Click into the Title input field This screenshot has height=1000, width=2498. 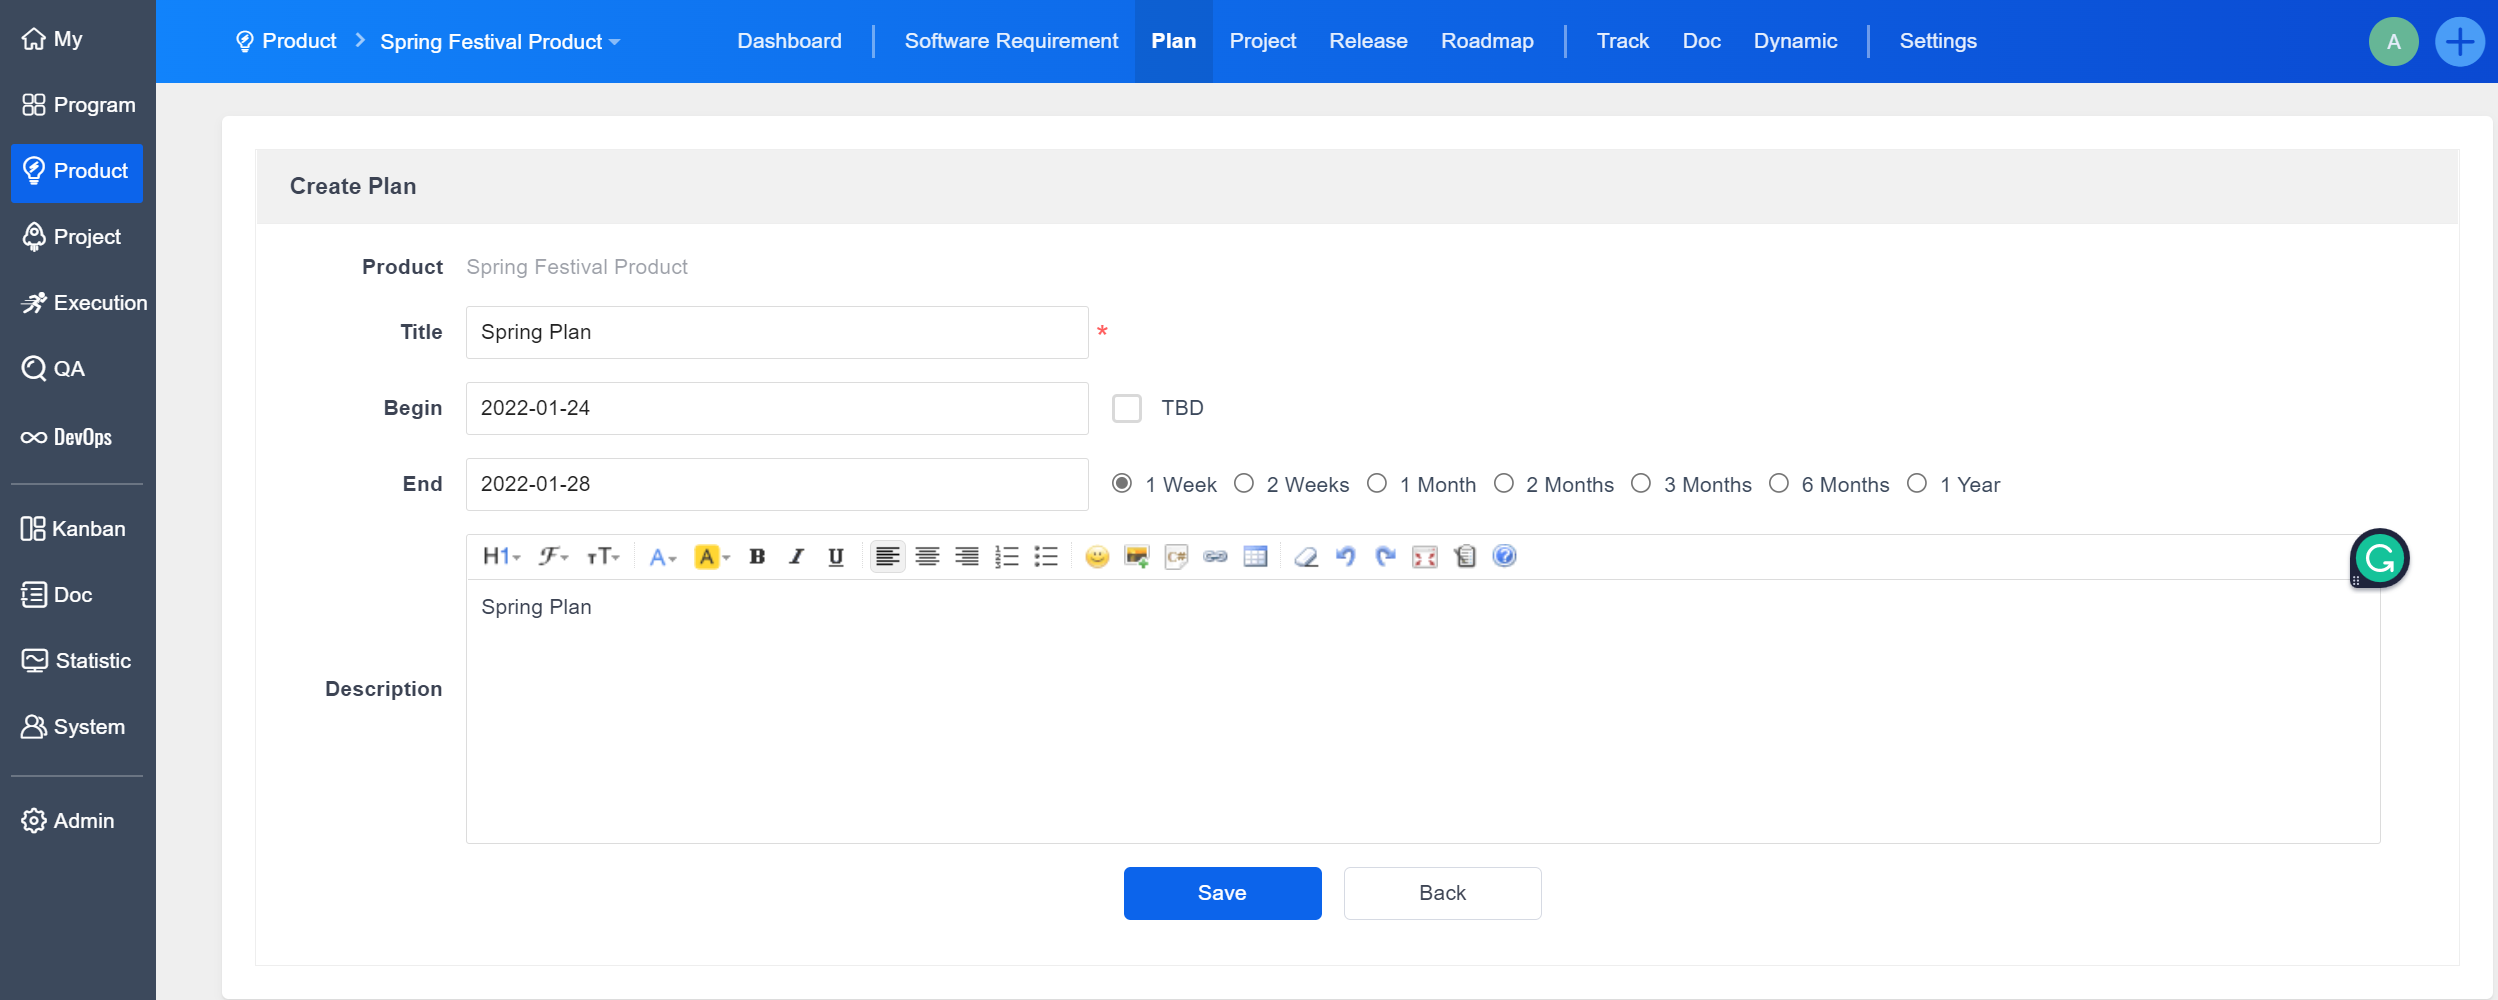pyautogui.click(x=776, y=332)
